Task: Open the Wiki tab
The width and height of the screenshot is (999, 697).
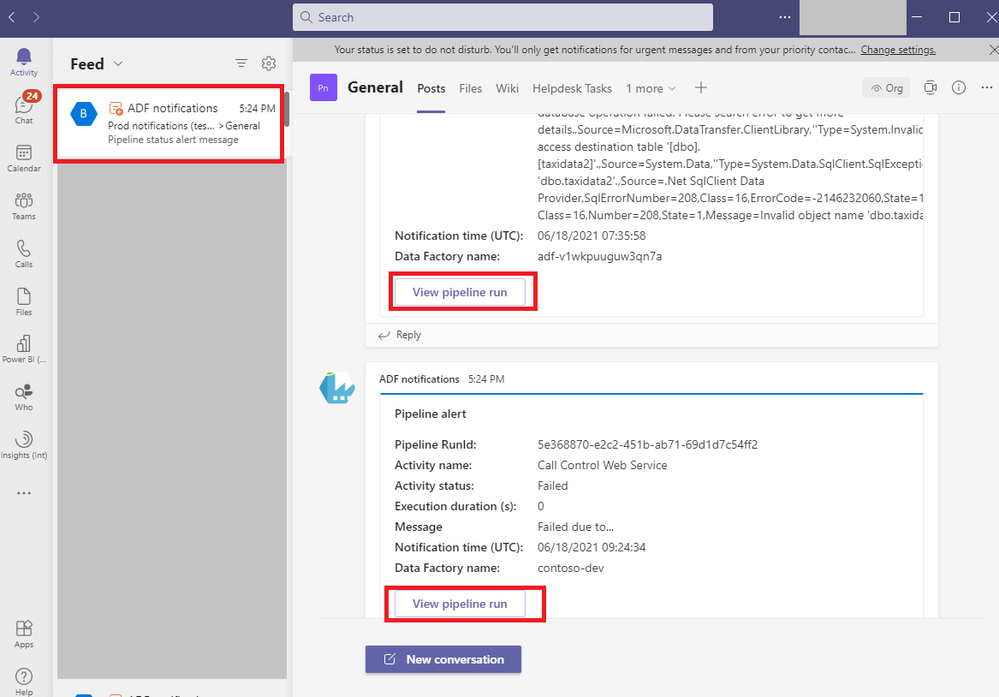Action: [x=507, y=89]
